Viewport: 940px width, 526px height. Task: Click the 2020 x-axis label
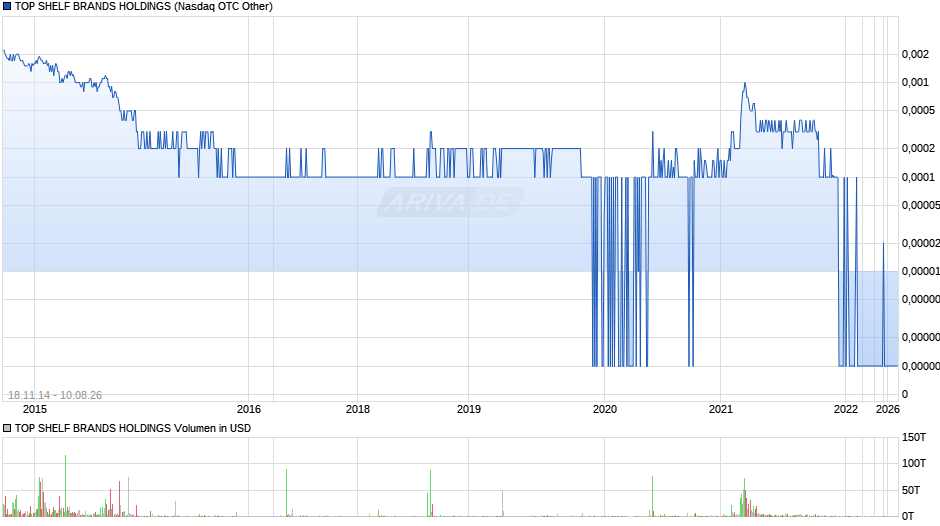click(x=605, y=409)
